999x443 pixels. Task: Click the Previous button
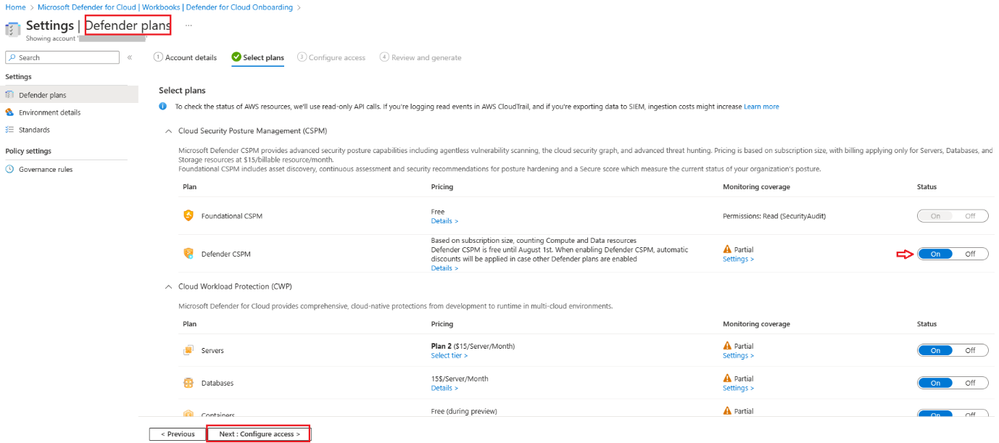point(178,434)
